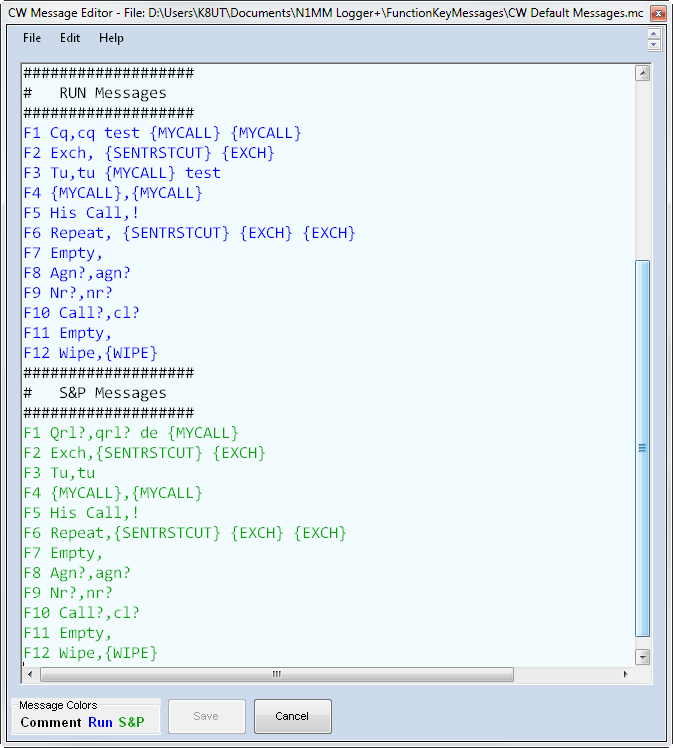Click the green 'F4 {MYCALL},{MYCALL}' line

click(x=113, y=493)
